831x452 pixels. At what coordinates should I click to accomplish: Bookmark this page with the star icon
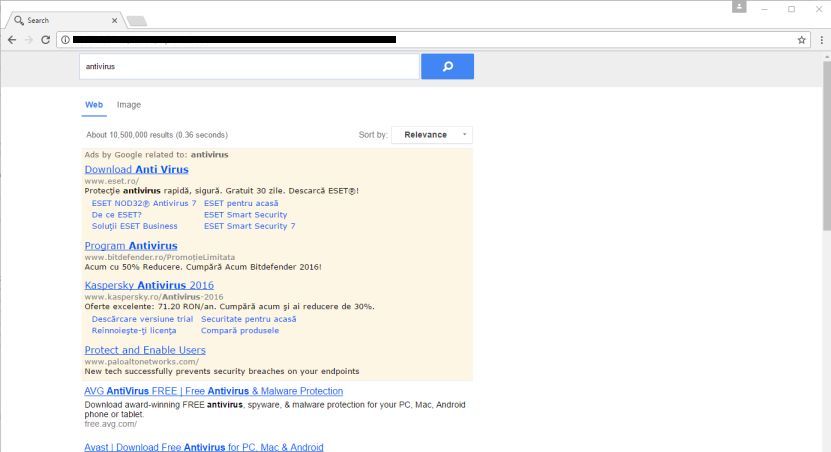click(x=801, y=40)
